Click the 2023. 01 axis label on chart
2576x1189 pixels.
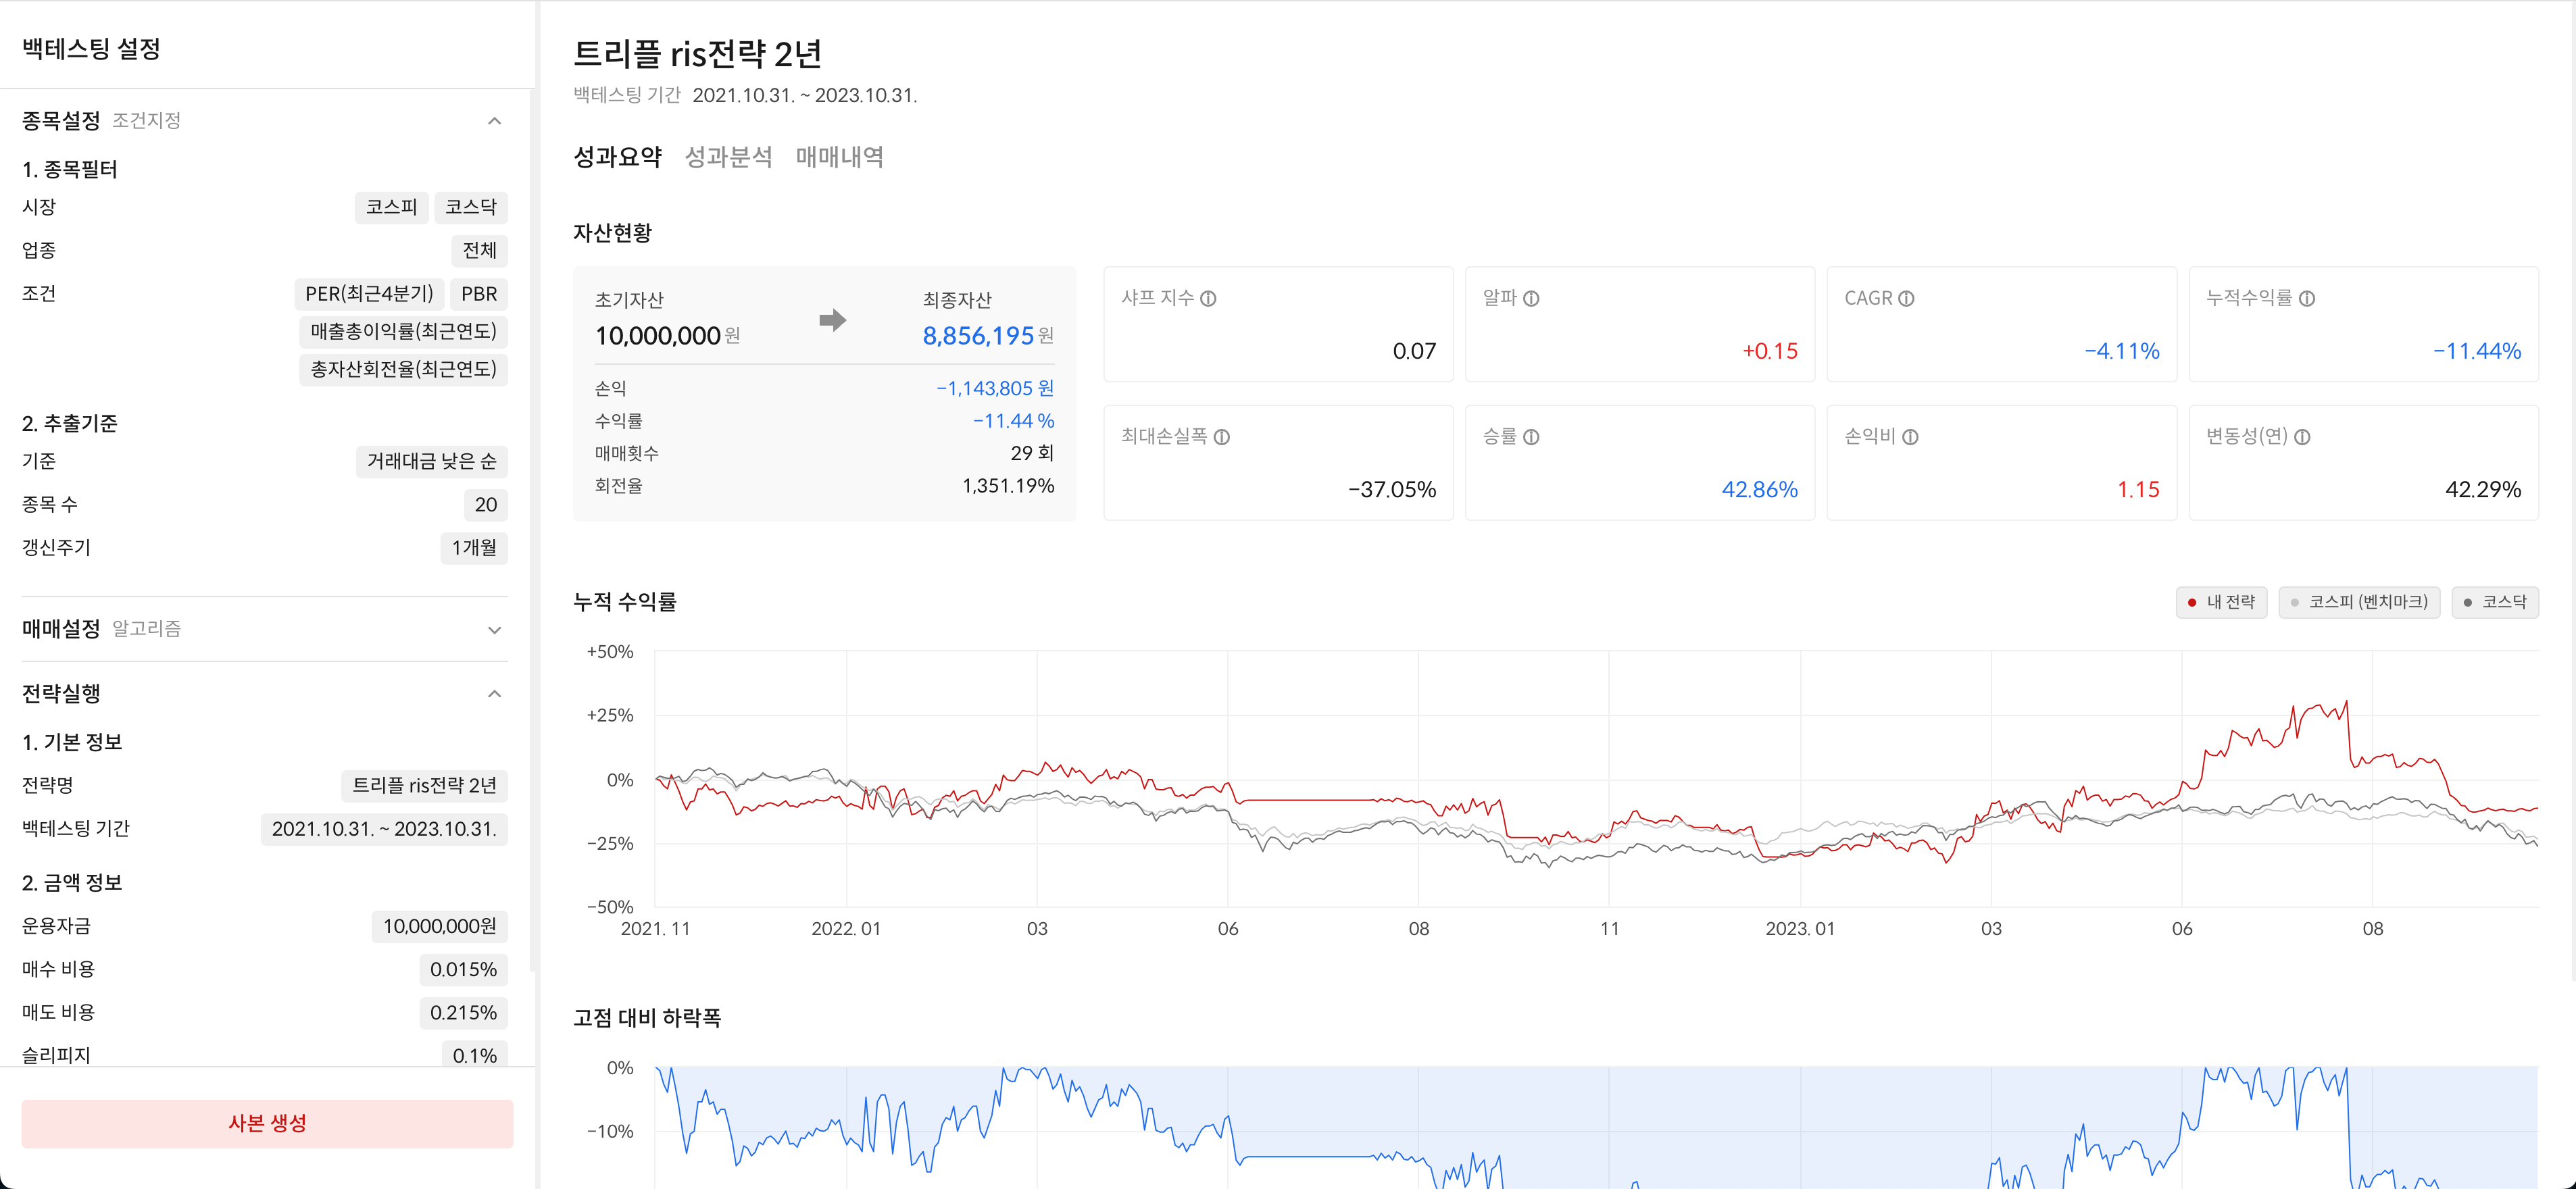[x=1800, y=929]
